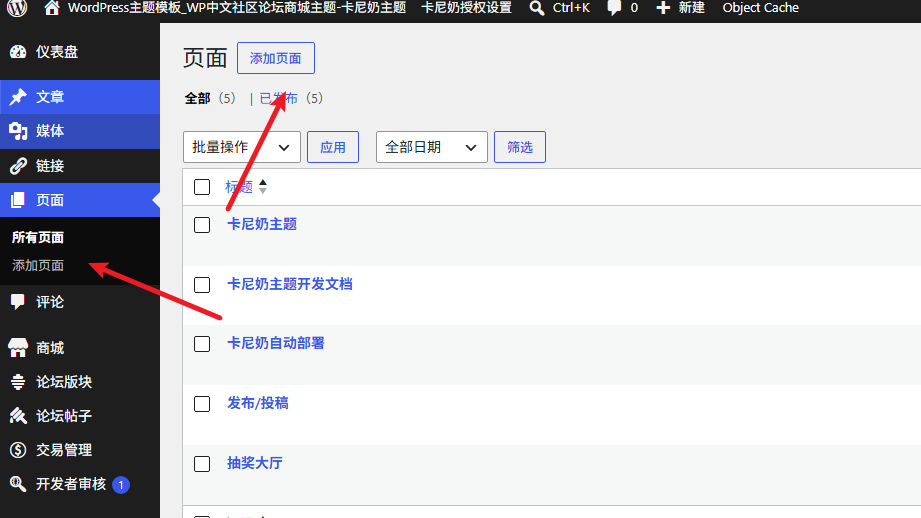
Task: Open 论坛帖子 menu item
Action: (80, 416)
